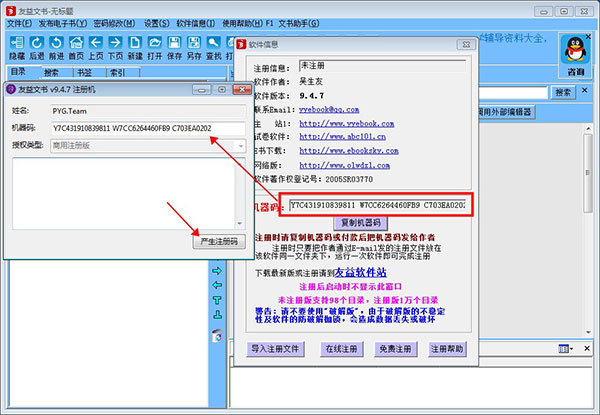Open the 密码修改(M) menu
Image resolution: width=600 pixels, height=415 pixels.
(114, 23)
